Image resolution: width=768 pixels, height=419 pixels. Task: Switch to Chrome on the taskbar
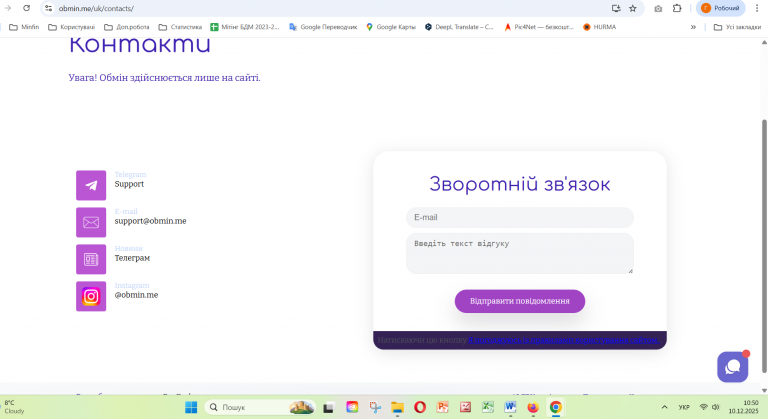[x=555, y=407]
